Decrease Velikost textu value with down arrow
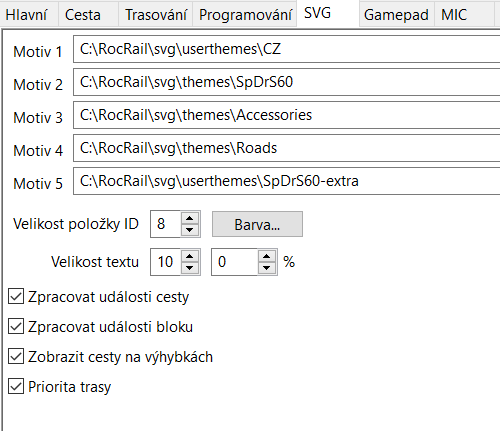Screen dimensions: 500x431 [x=190, y=268]
